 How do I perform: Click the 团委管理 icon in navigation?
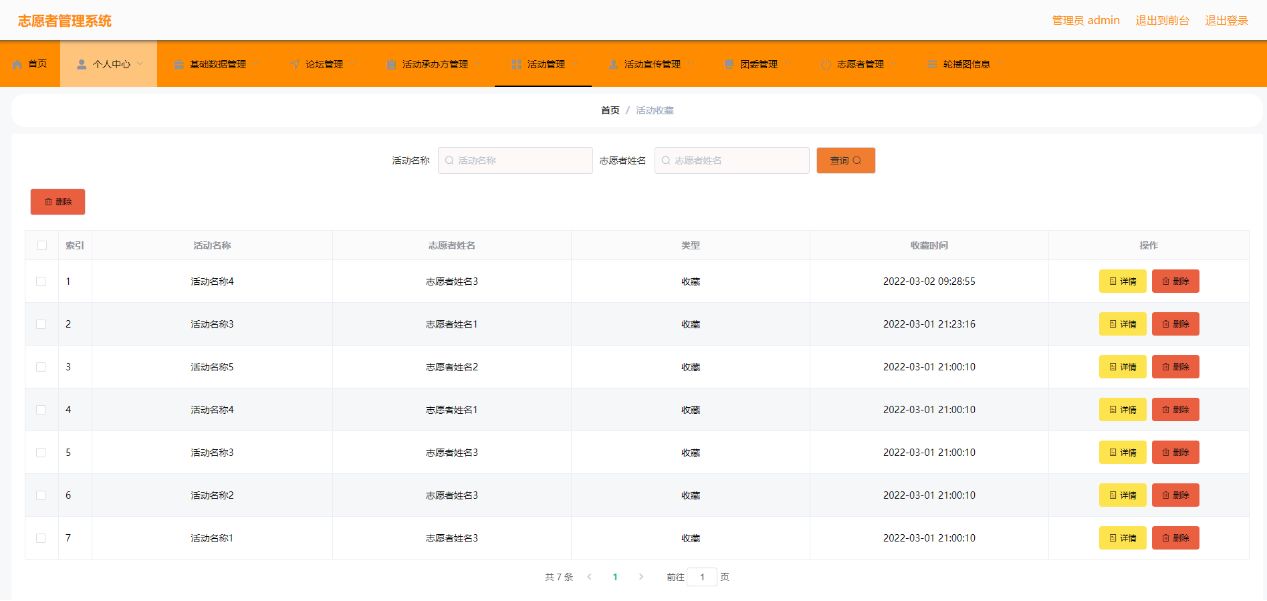tap(729, 64)
